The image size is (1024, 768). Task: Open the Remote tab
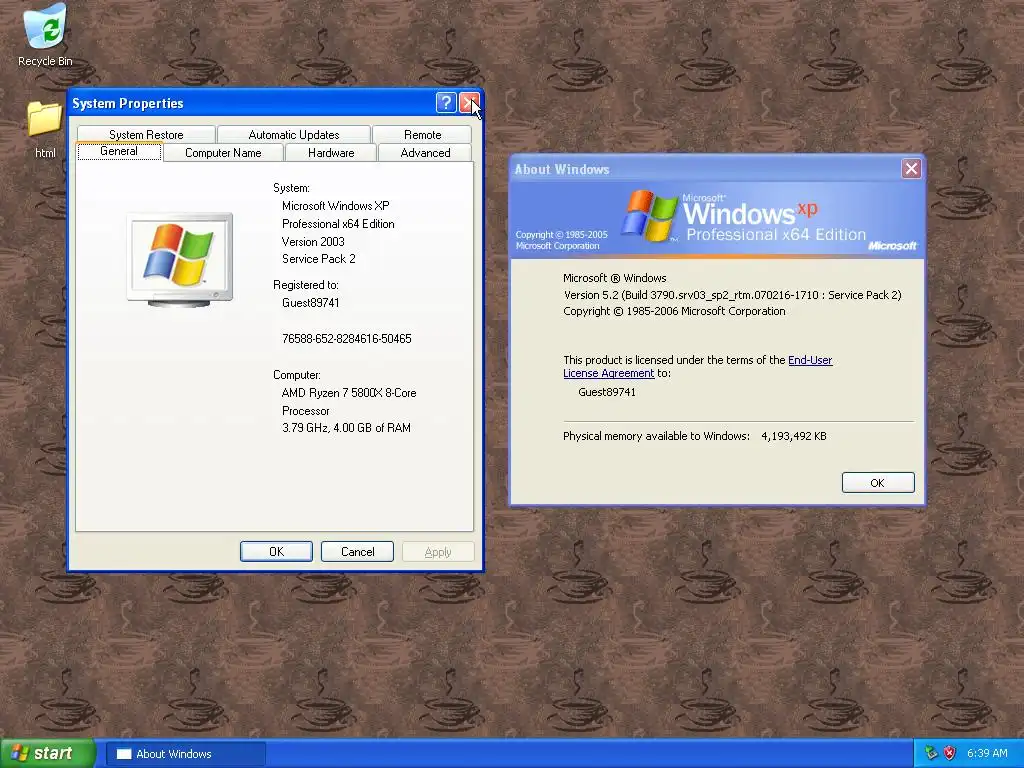tap(423, 134)
